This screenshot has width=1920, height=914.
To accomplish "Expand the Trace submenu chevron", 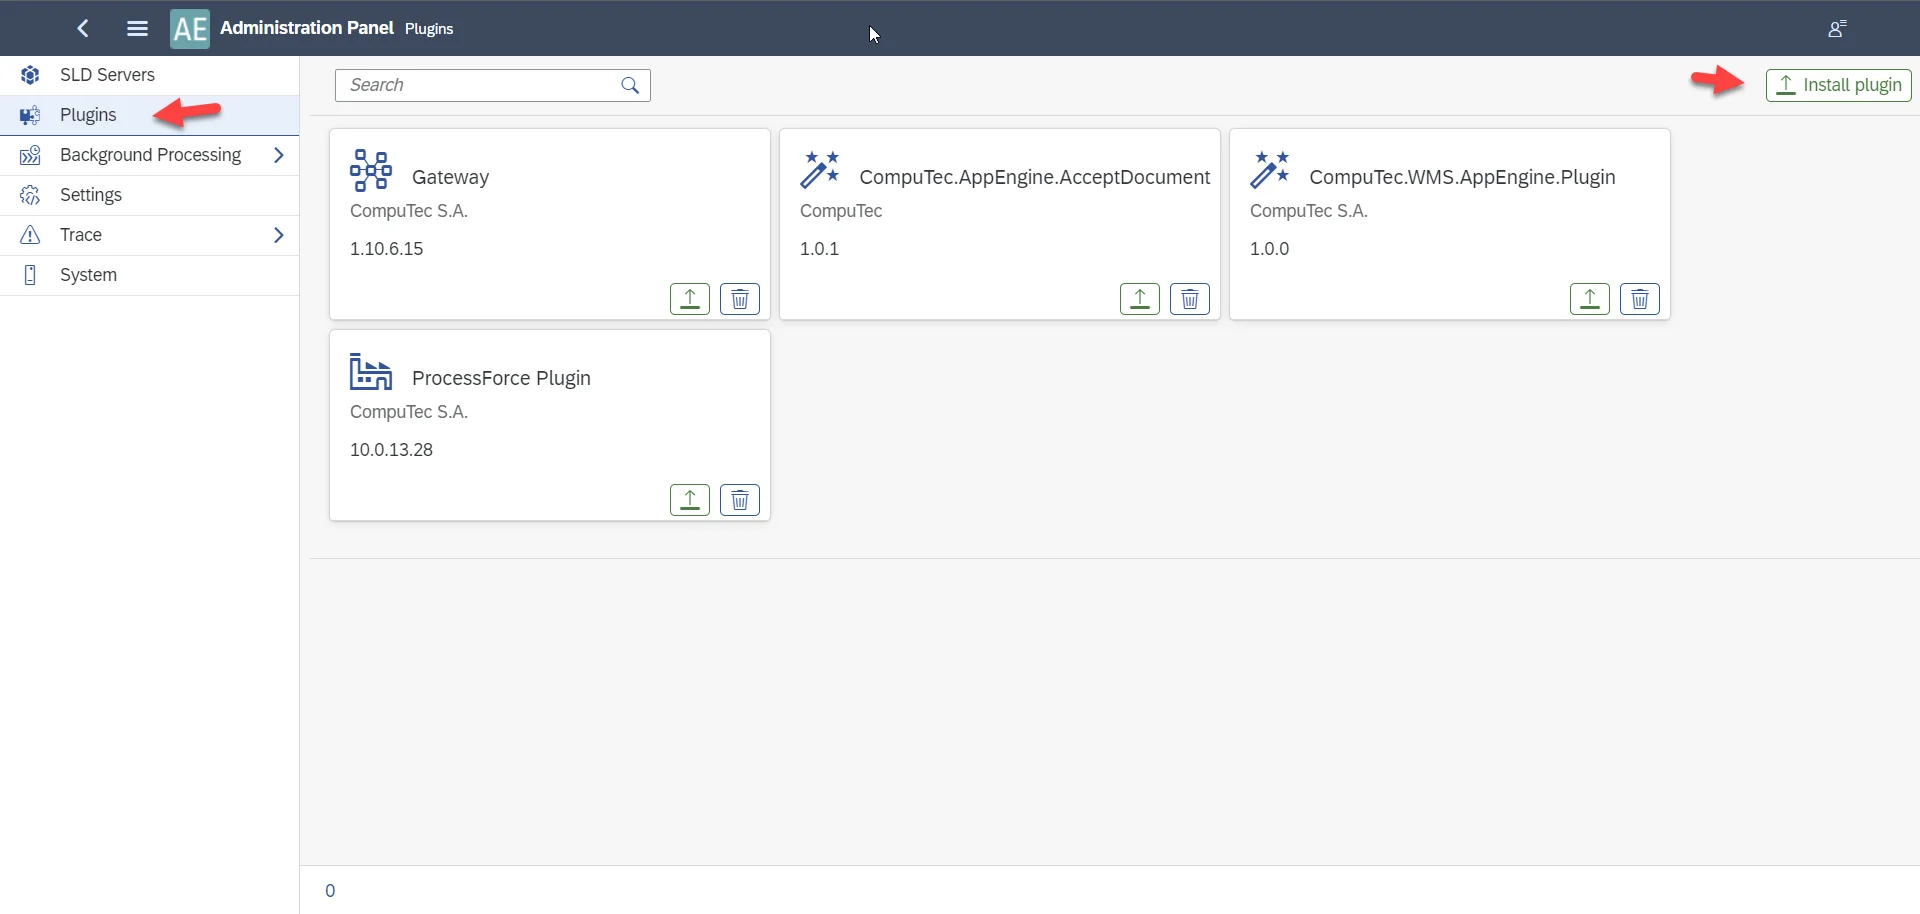I will point(279,235).
